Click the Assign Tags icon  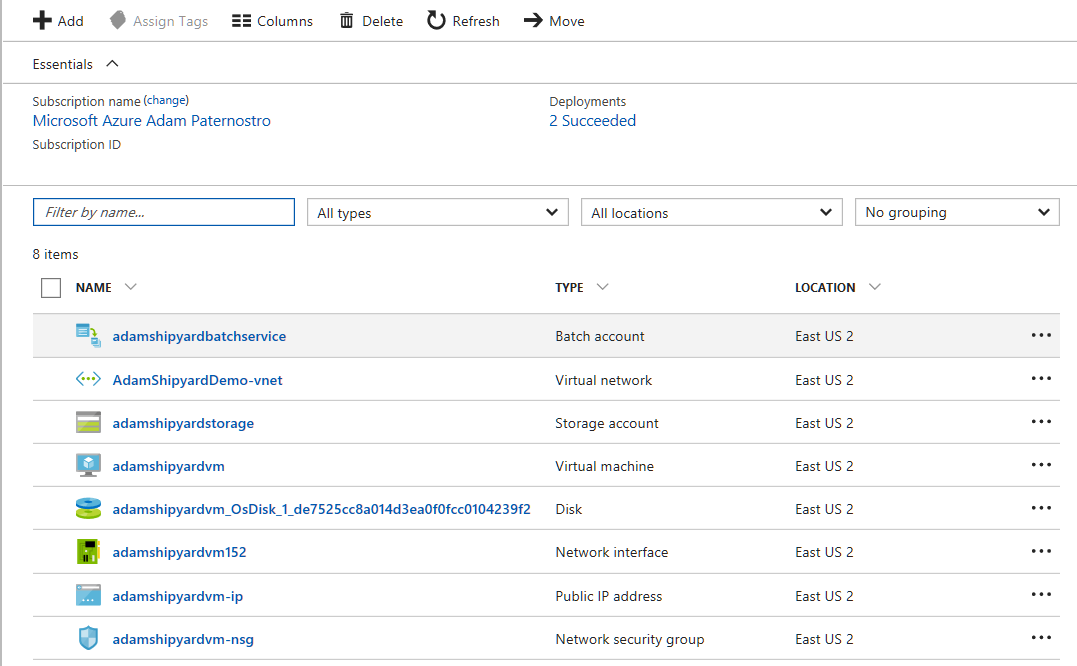tap(118, 21)
